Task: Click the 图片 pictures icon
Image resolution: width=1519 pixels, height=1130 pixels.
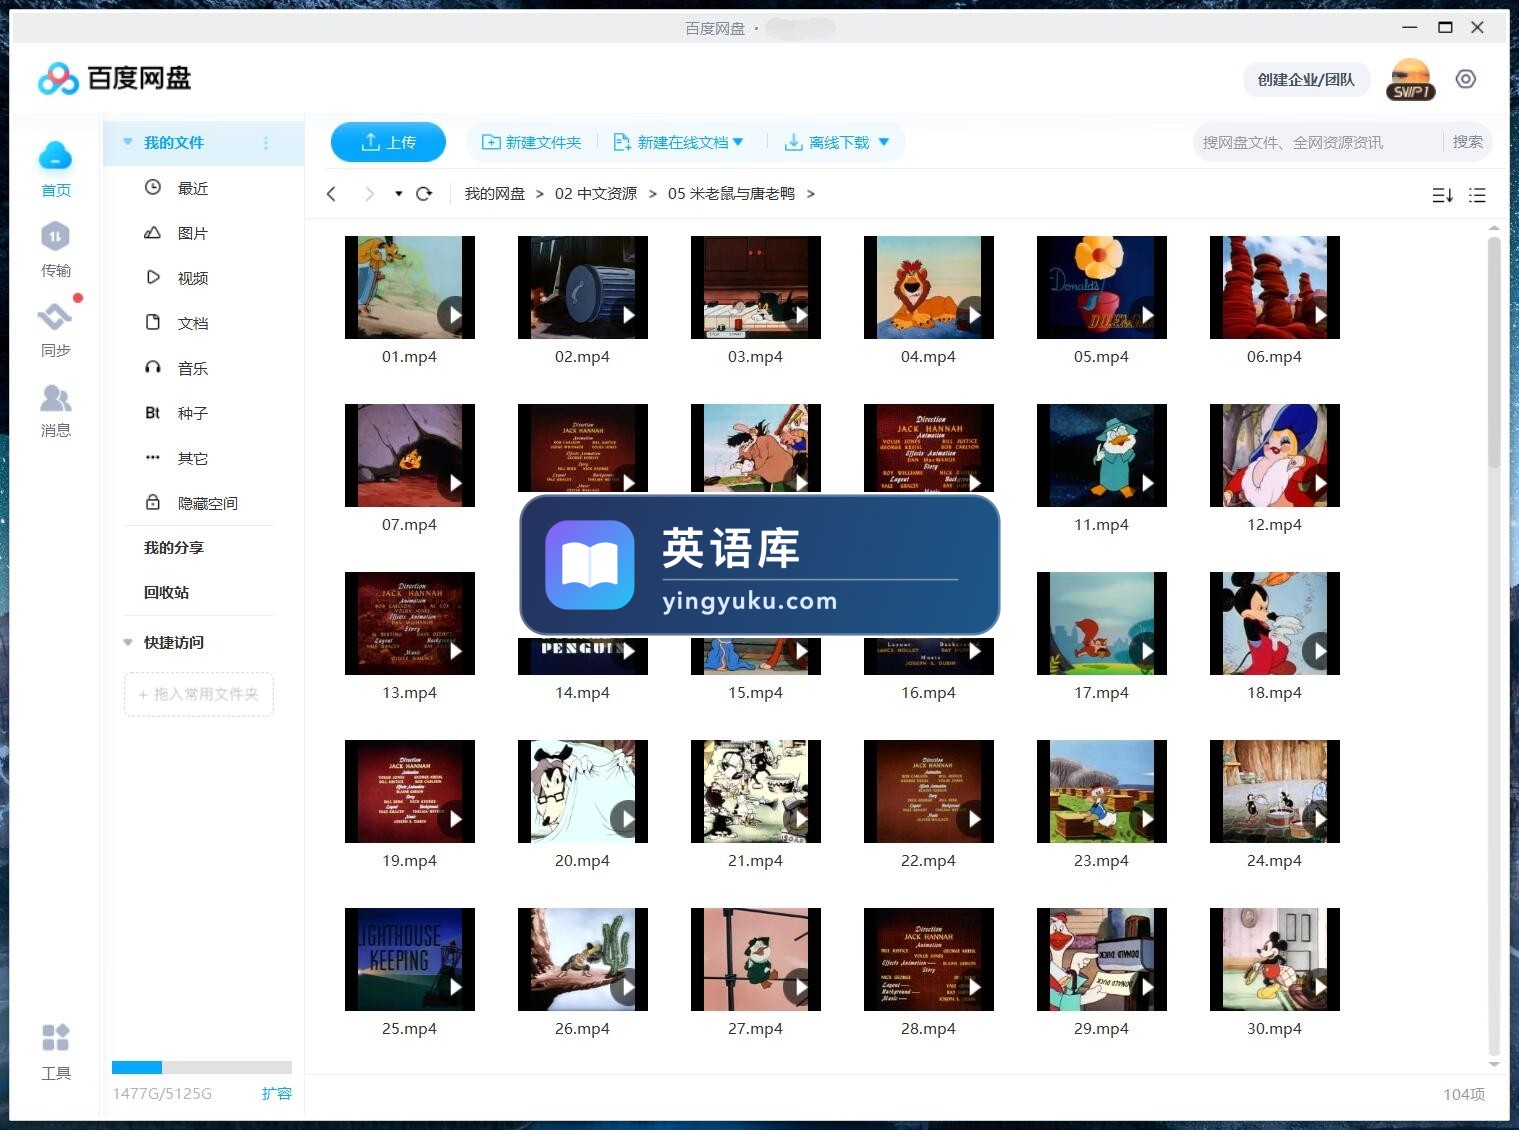Action: [153, 232]
